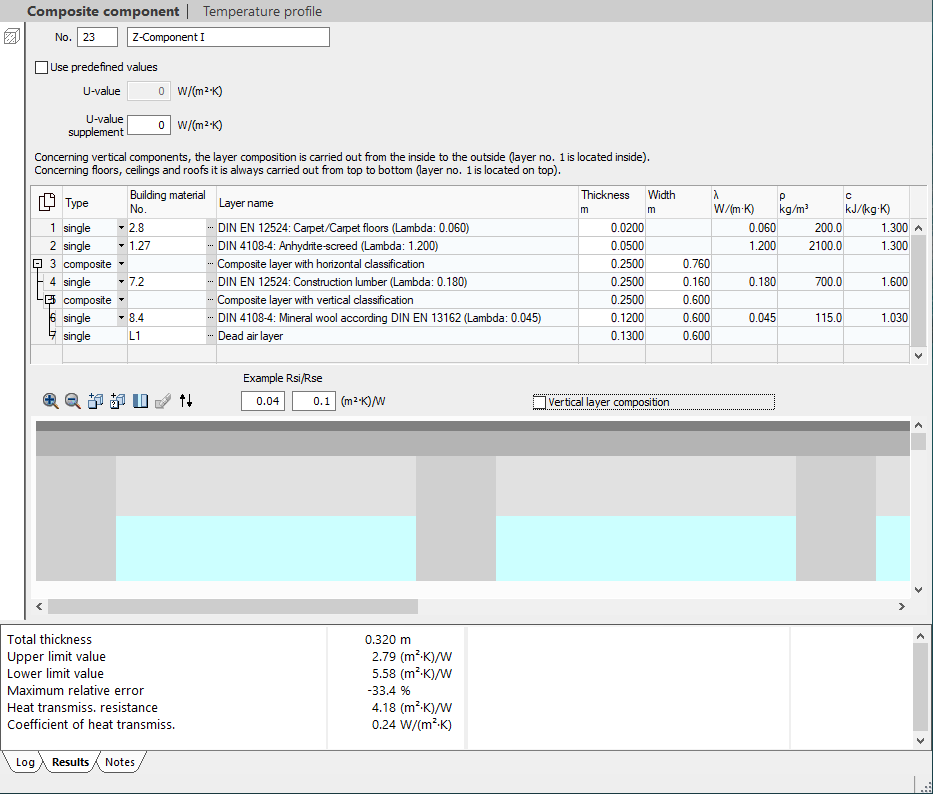Open type dropdown for layer 4

pos(121,282)
